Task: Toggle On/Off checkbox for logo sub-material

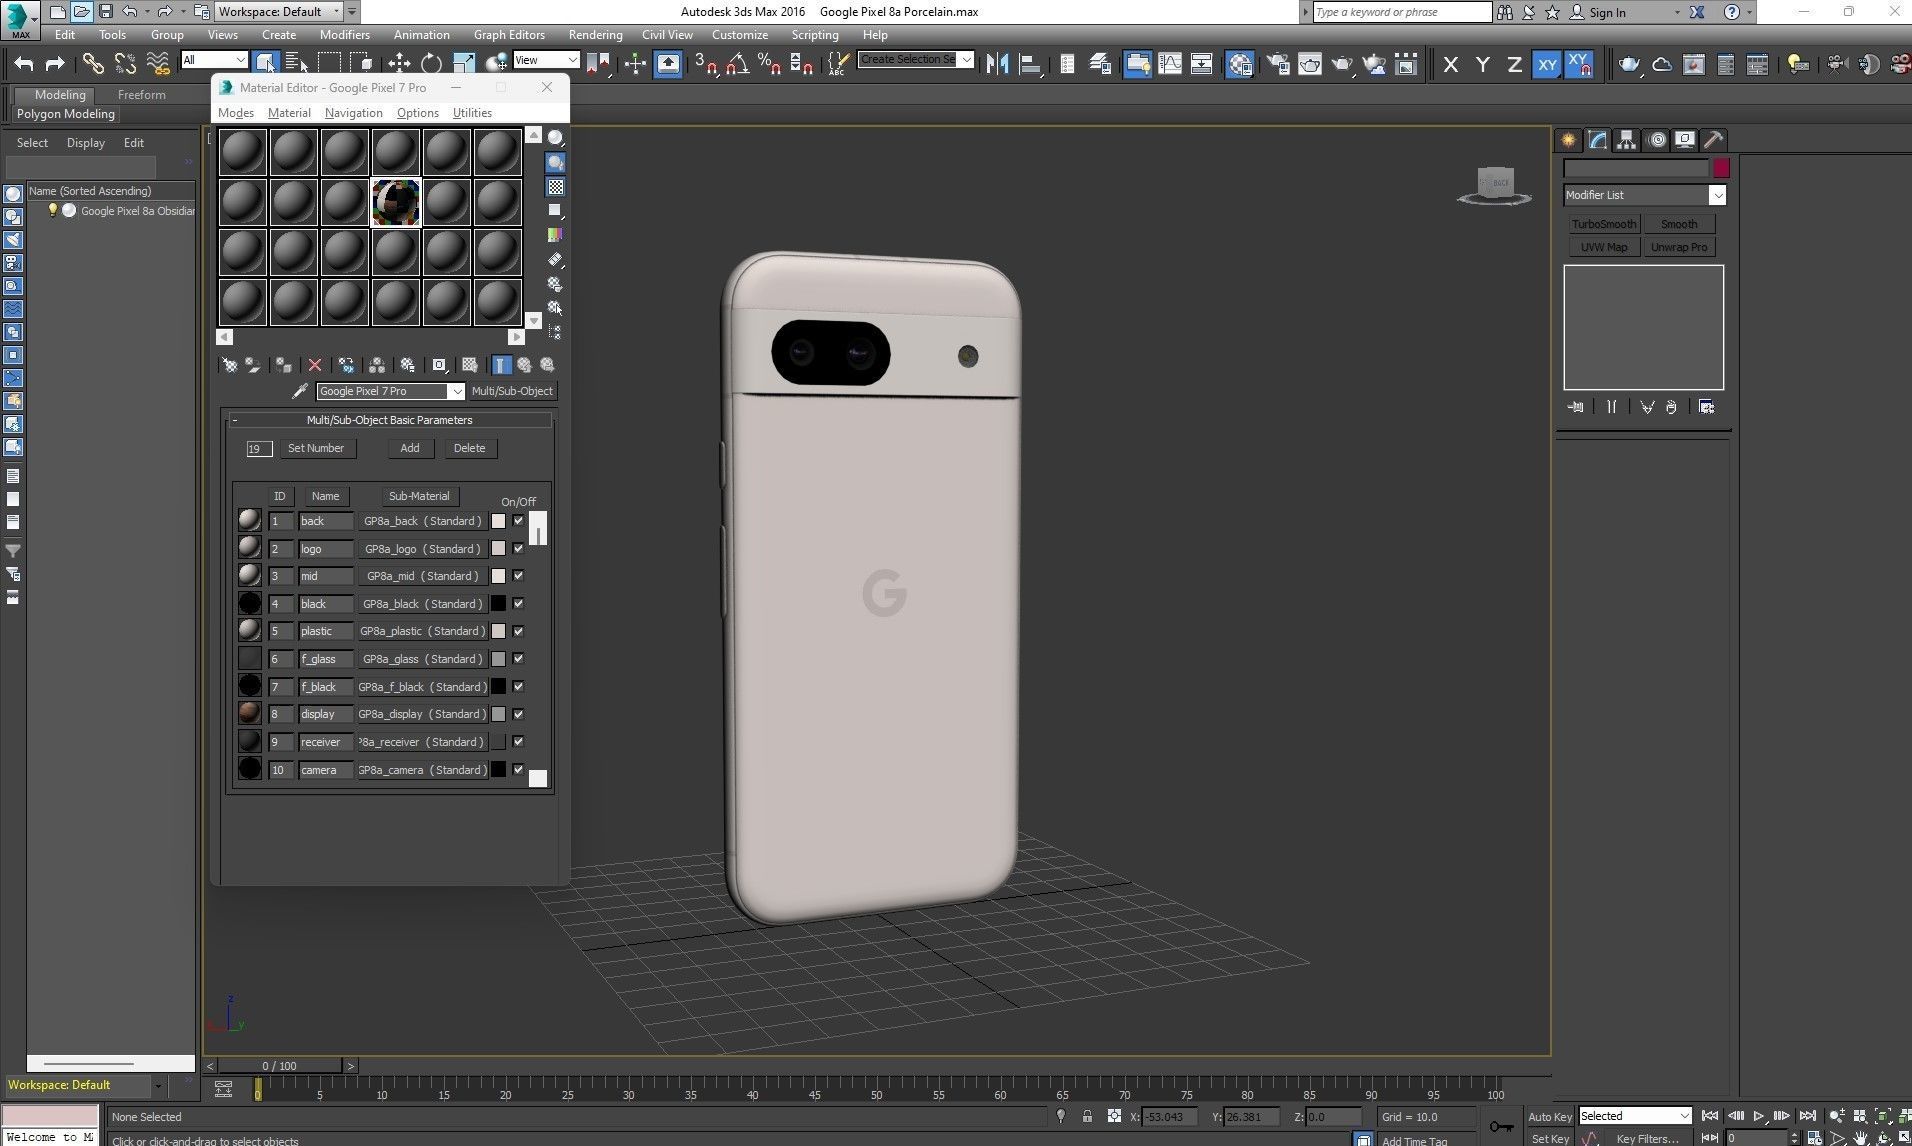Action: click(518, 548)
